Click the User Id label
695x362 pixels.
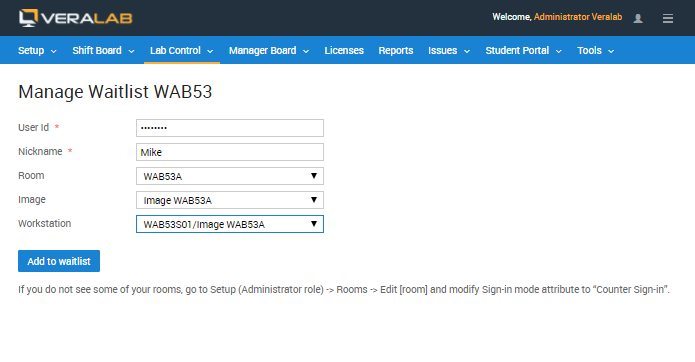pyautogui.click(x=33, y=128)
